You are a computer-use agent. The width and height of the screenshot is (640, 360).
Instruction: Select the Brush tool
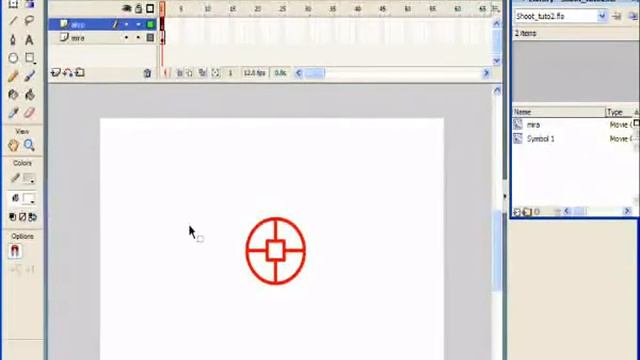pos(29,76)
